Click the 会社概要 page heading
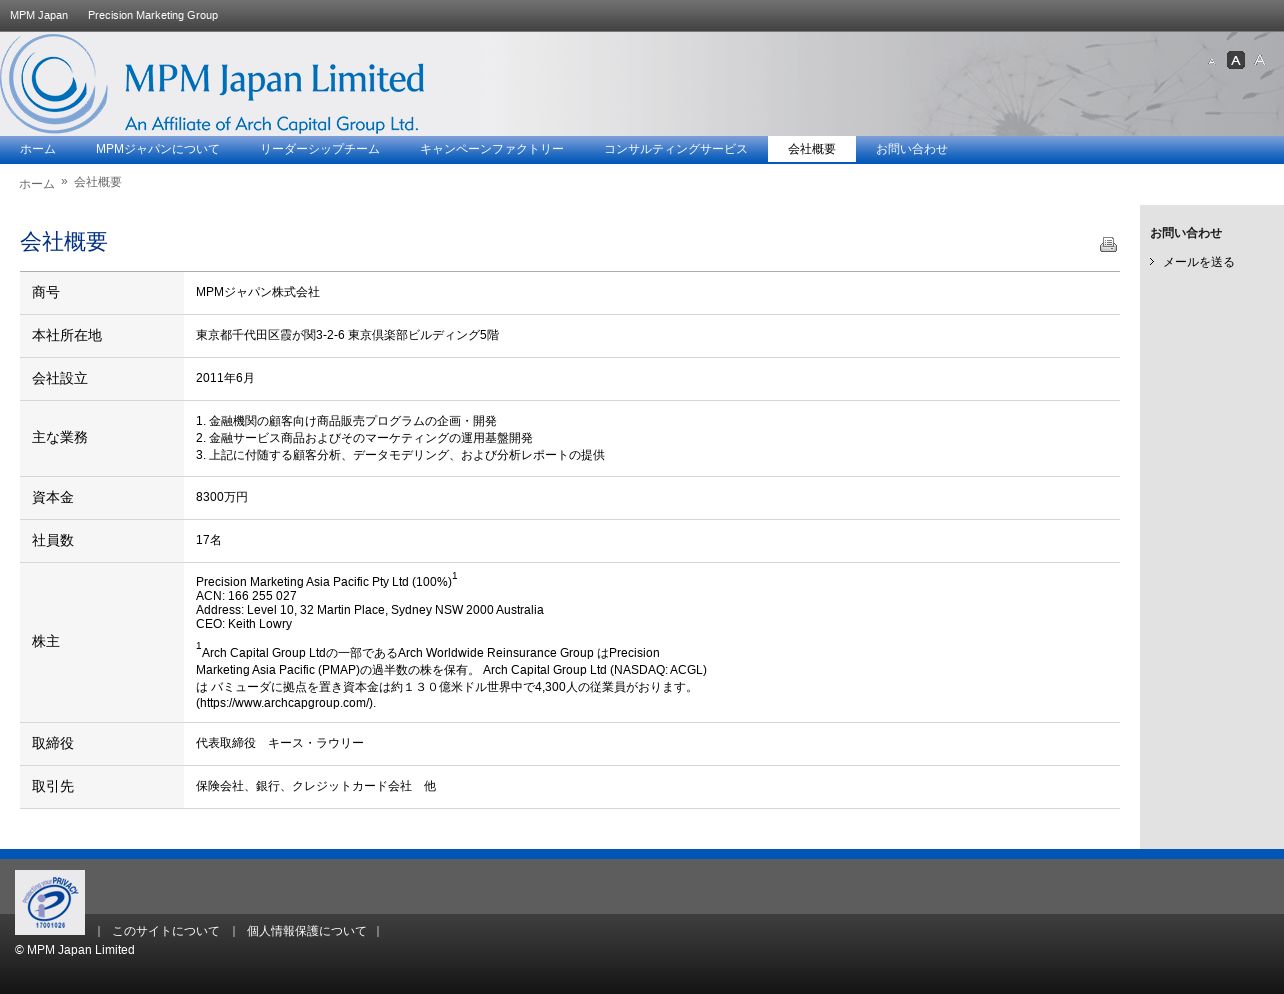Image resolution: width=1284 pixels, height=994 pixels. pyautogui.click(x=64, y=242)
